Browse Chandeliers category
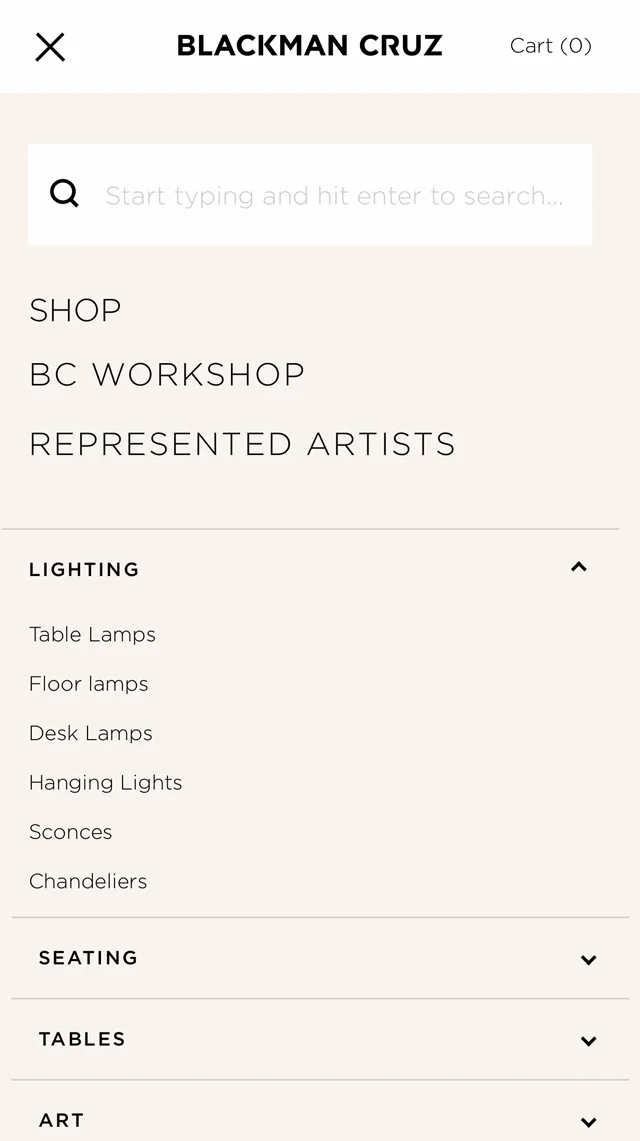This screenshot has height=1141, width=640. pyautogui.click(x=88, y=881)
